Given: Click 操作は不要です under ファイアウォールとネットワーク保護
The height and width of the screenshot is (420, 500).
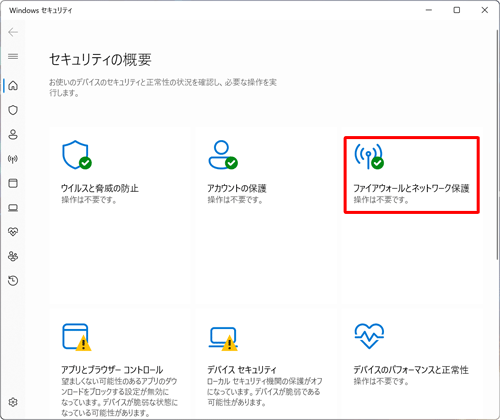Looking at the screenshot, I should [x=381, y=200].
